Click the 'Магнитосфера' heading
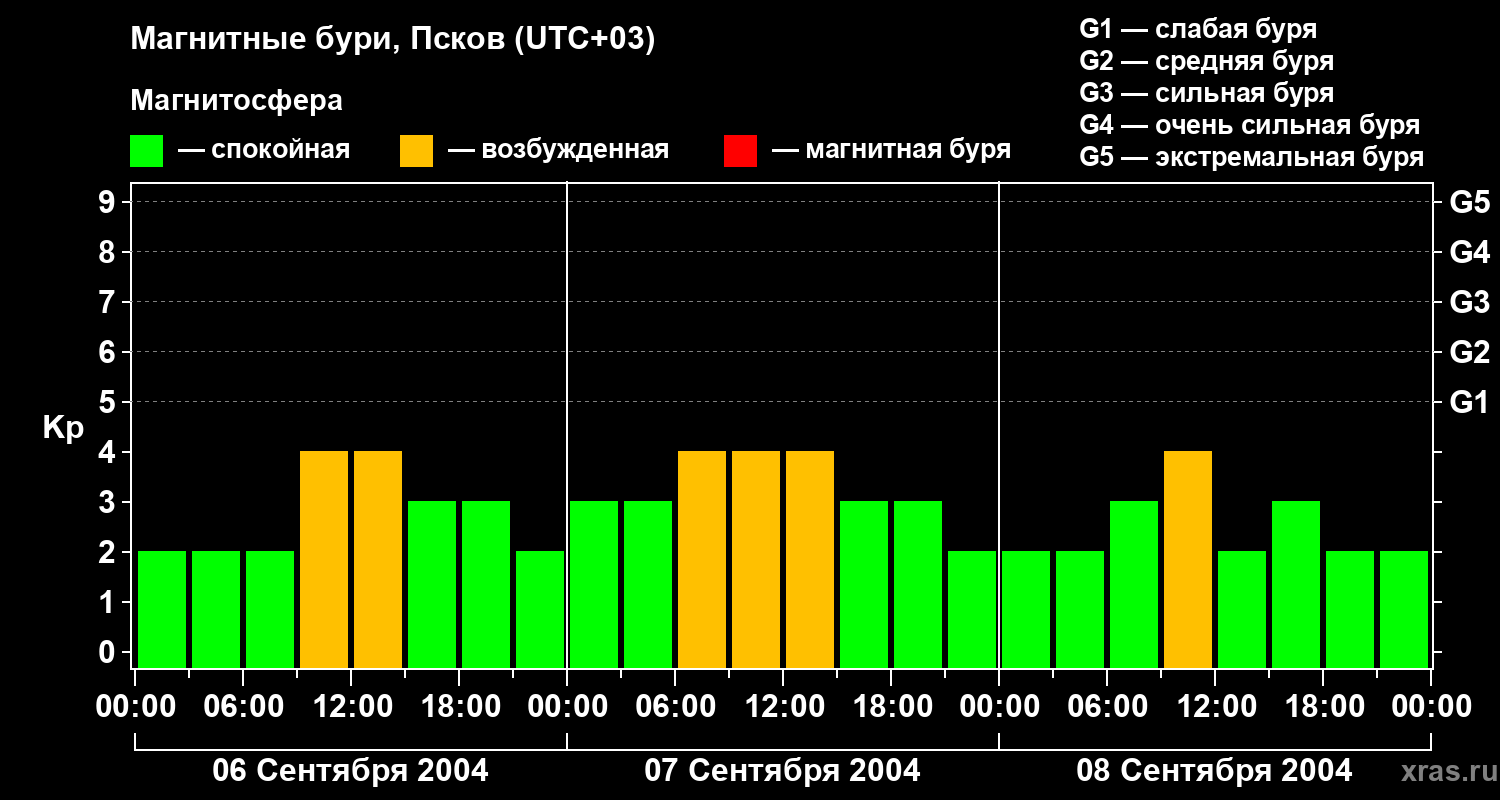1500x800 pixels. point(237,101)
